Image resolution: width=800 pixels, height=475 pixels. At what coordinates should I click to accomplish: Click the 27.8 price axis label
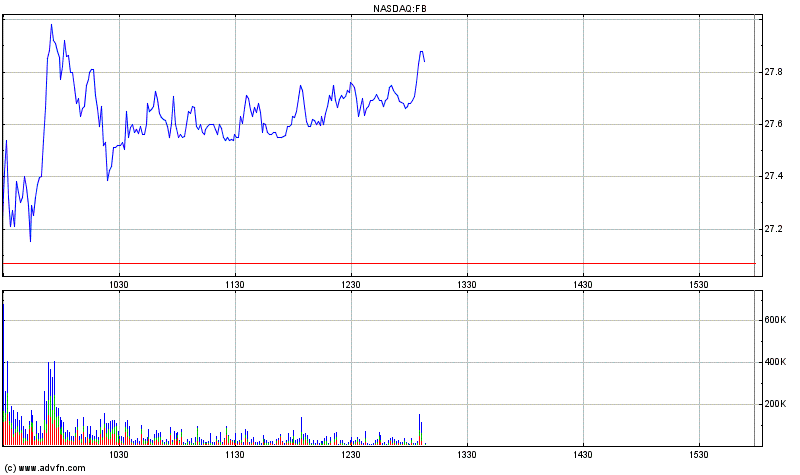pyautogui.click(x=773, y=72)
